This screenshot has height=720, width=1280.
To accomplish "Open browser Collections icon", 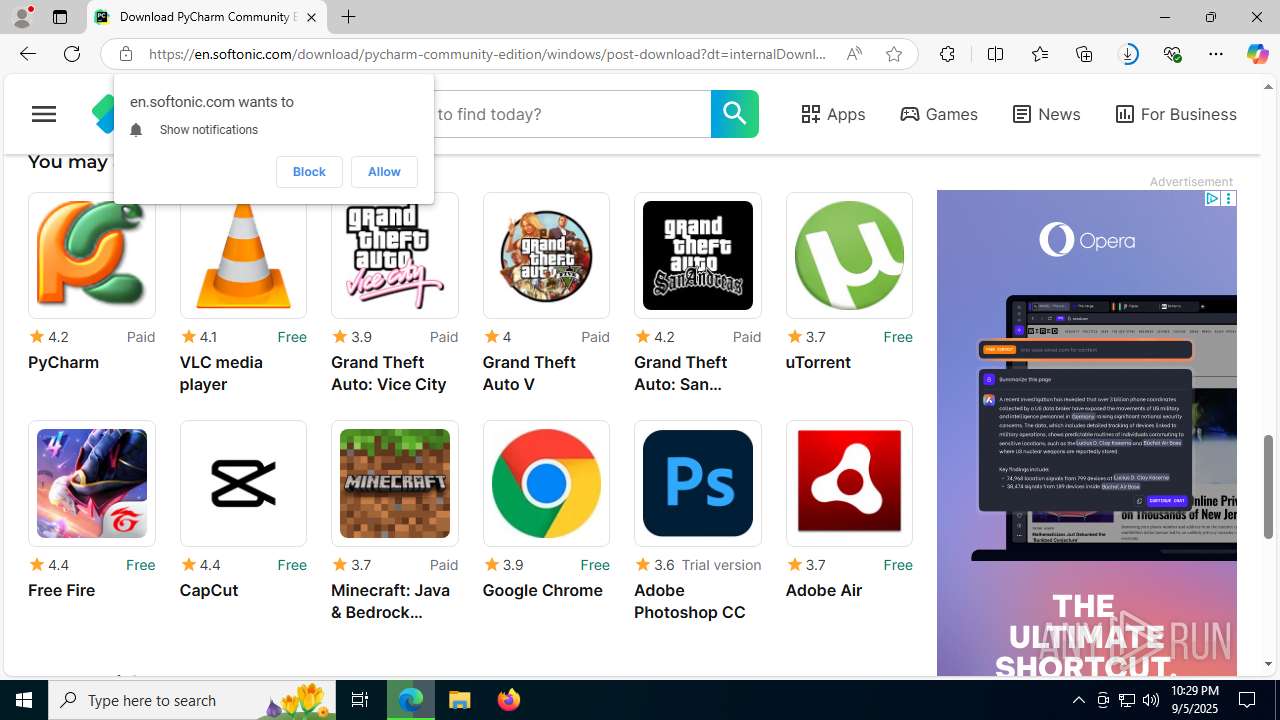I will click(x=1084, y=54).
